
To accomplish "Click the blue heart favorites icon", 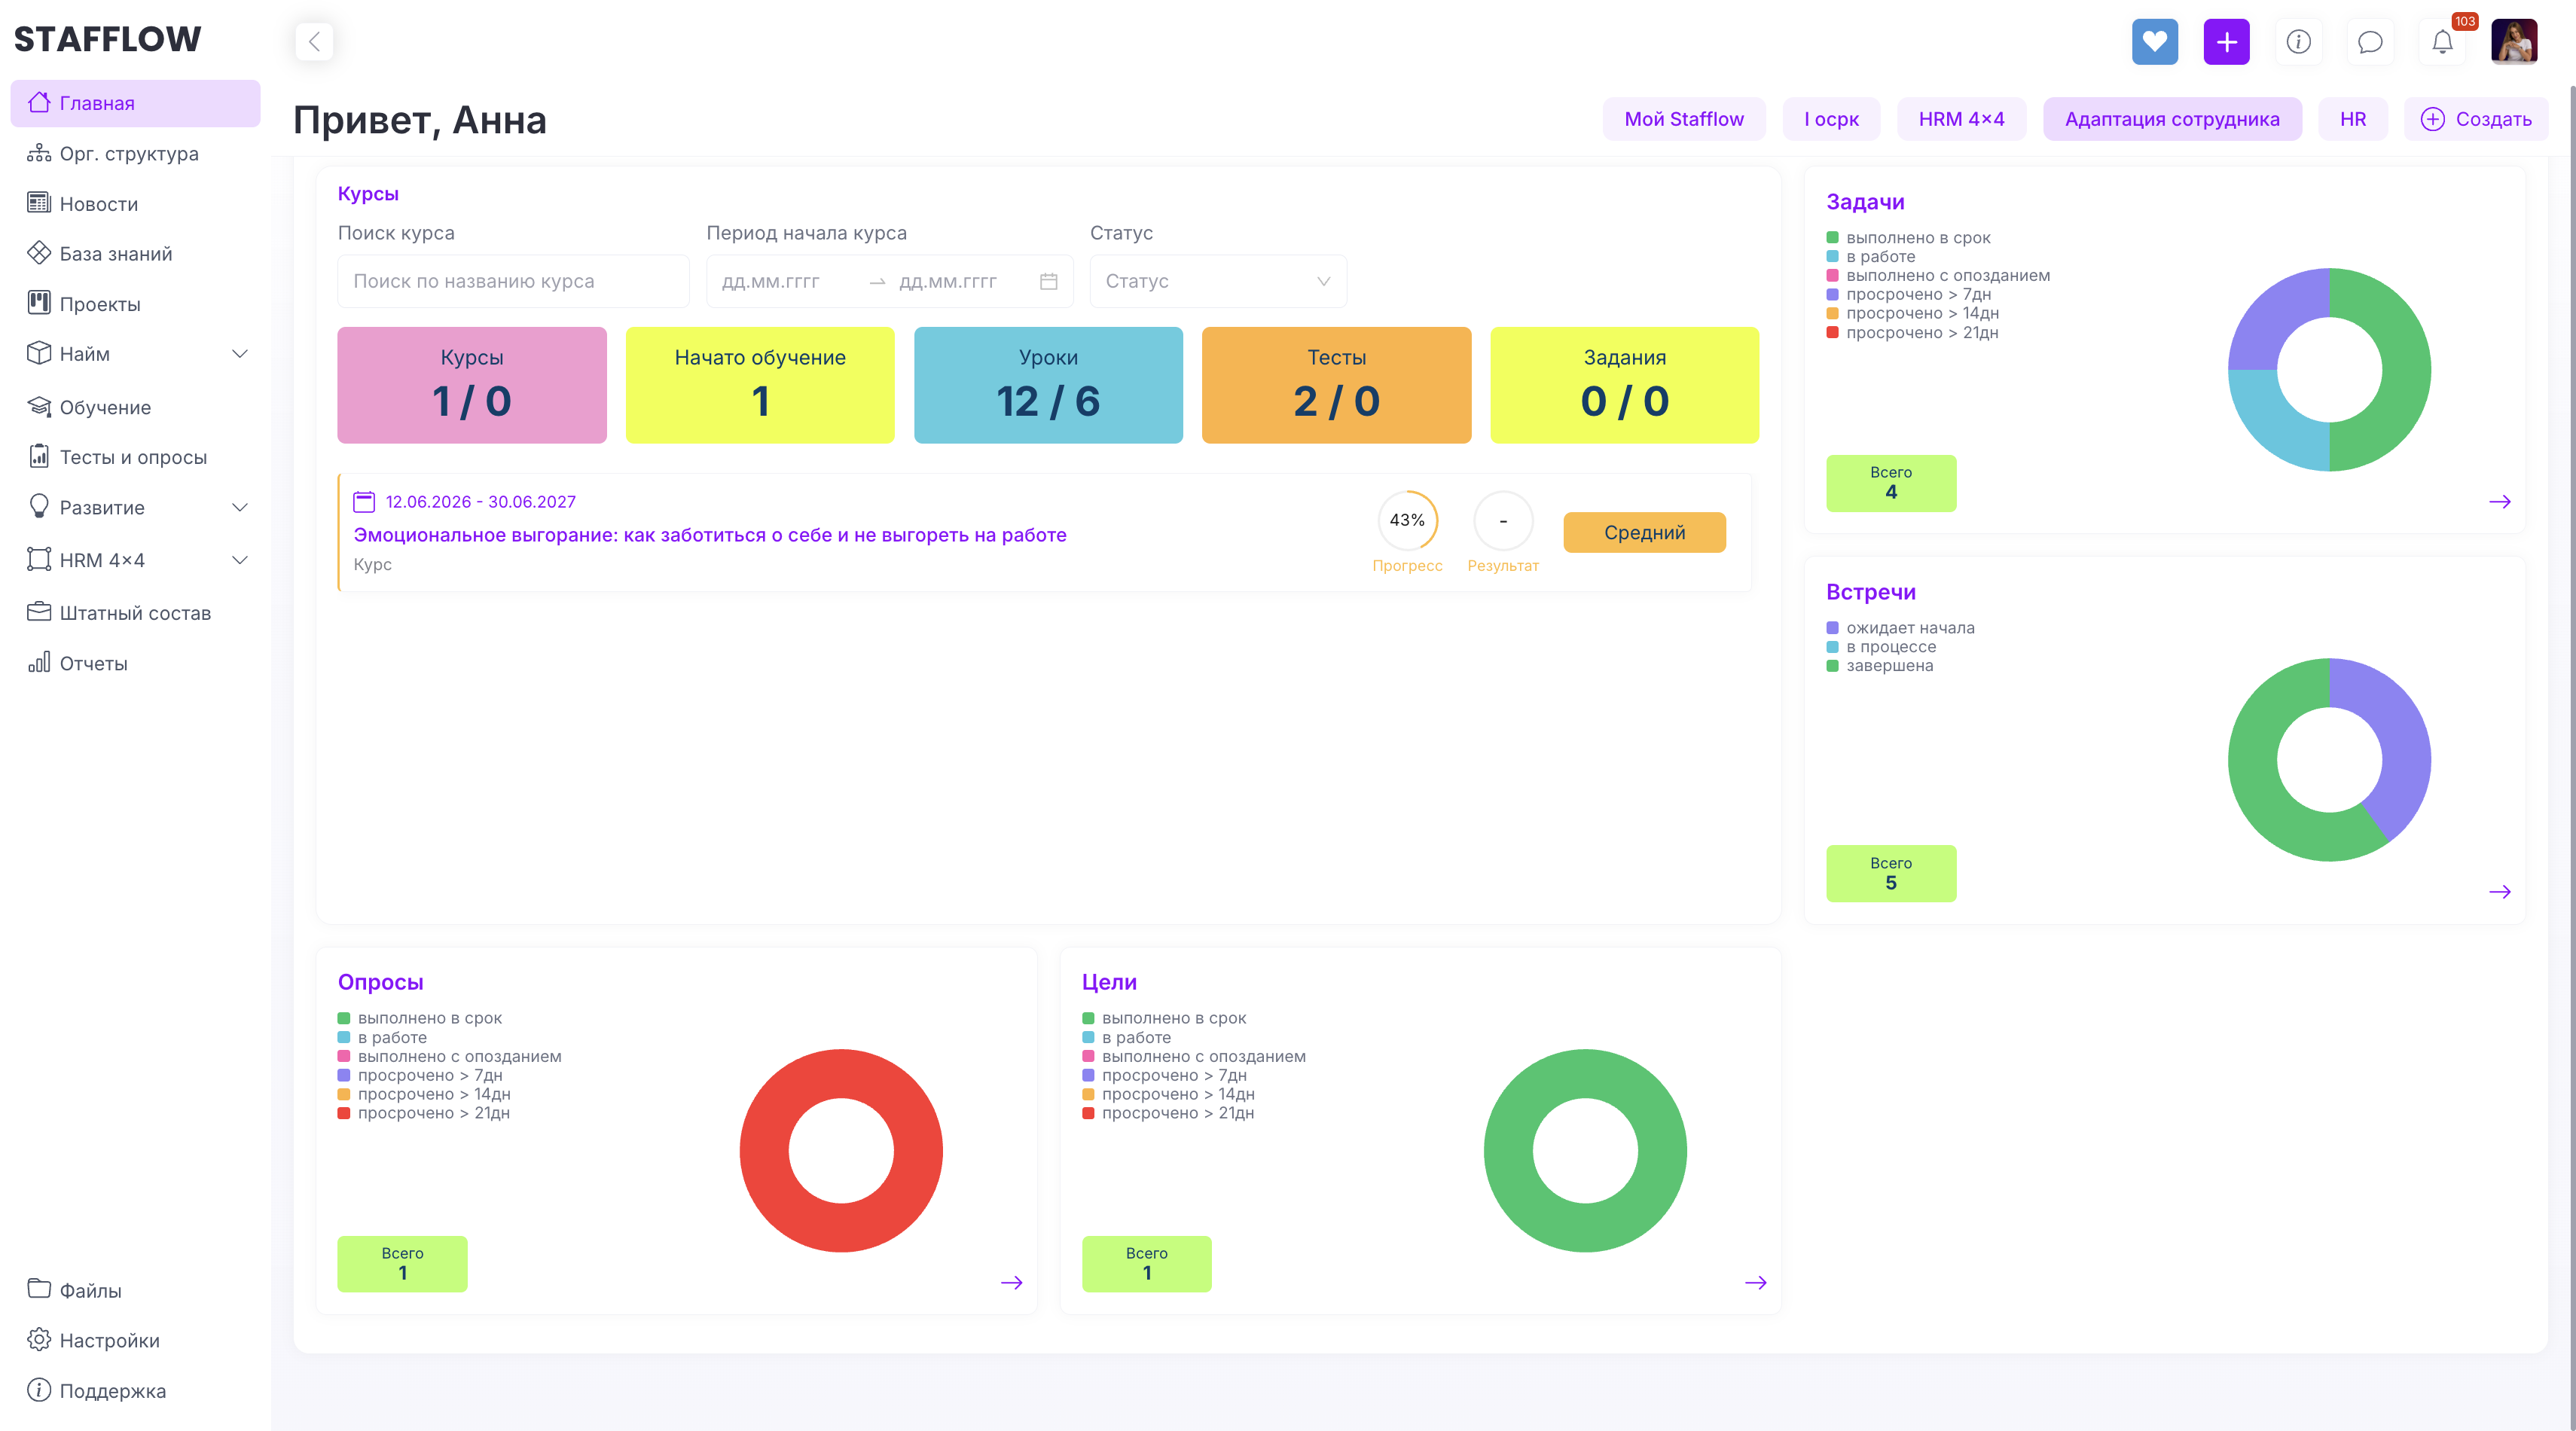I will (x=2154, y=42).
